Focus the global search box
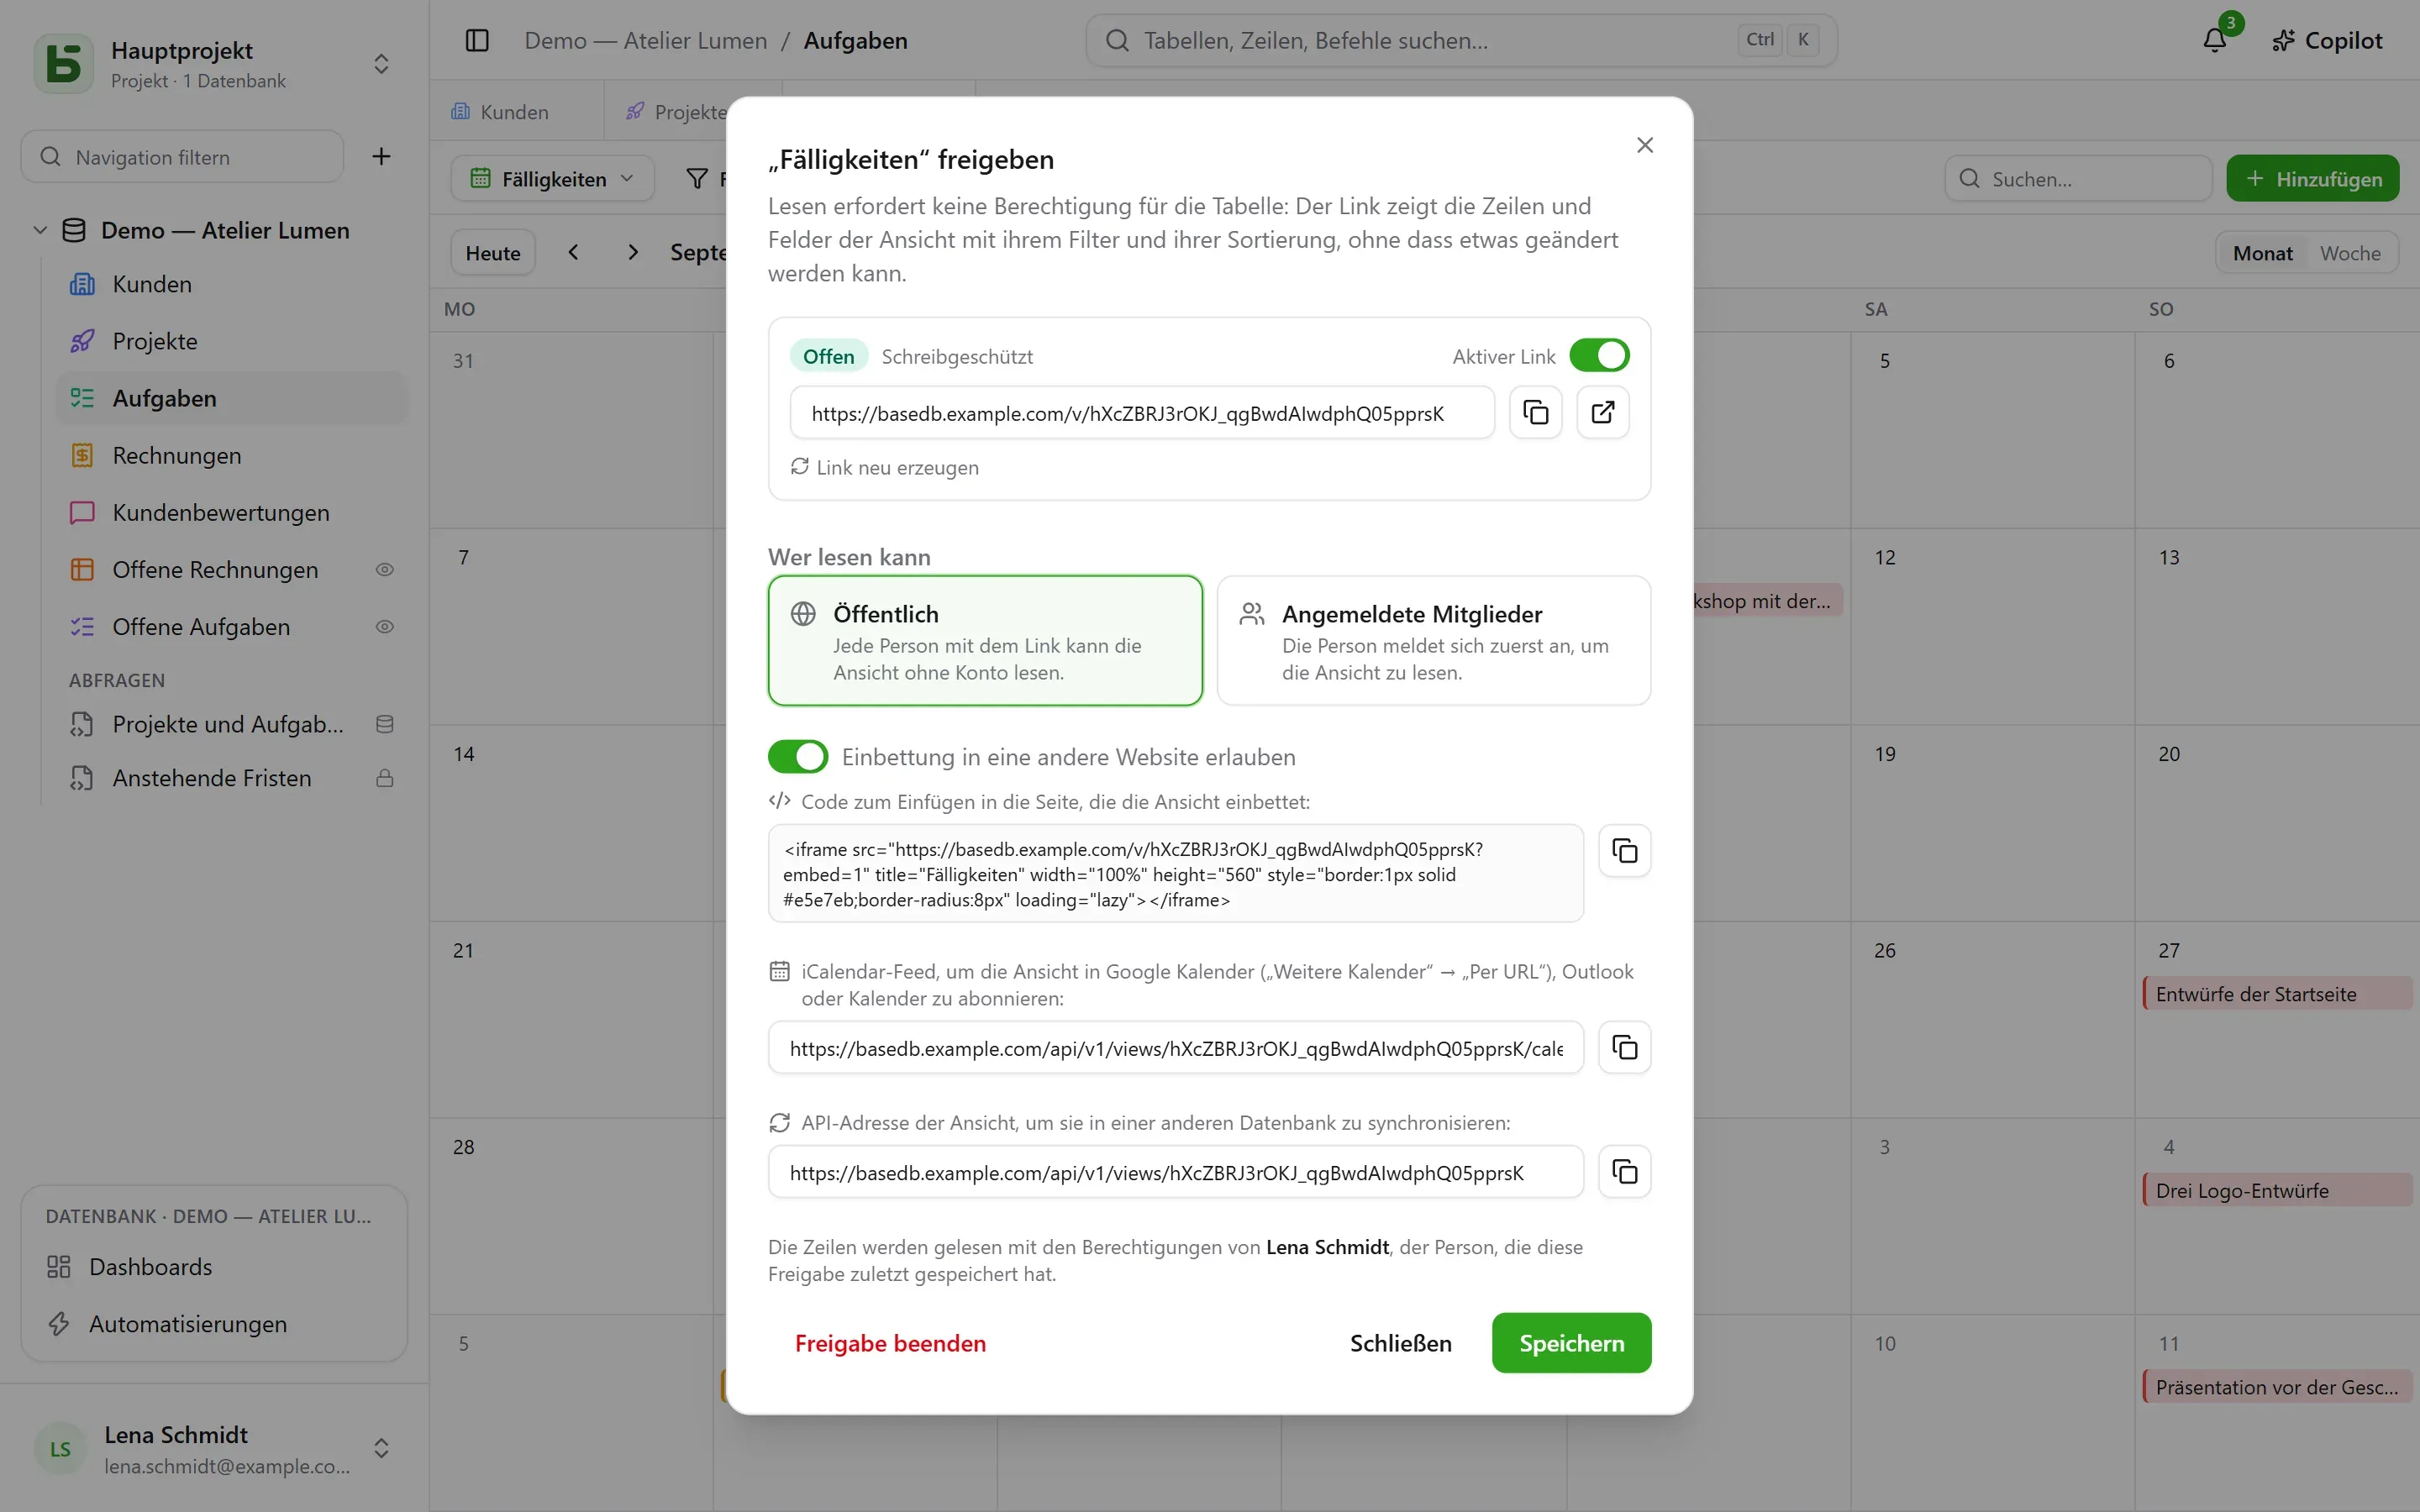This screenshot has width=2420, height=1512. click(x=1461, y=40)
